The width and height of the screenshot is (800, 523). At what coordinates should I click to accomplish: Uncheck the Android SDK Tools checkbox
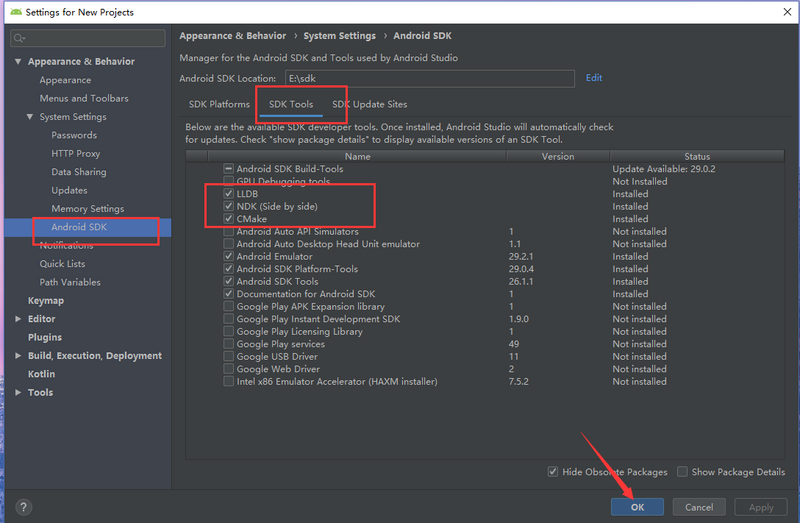[229, 281]
